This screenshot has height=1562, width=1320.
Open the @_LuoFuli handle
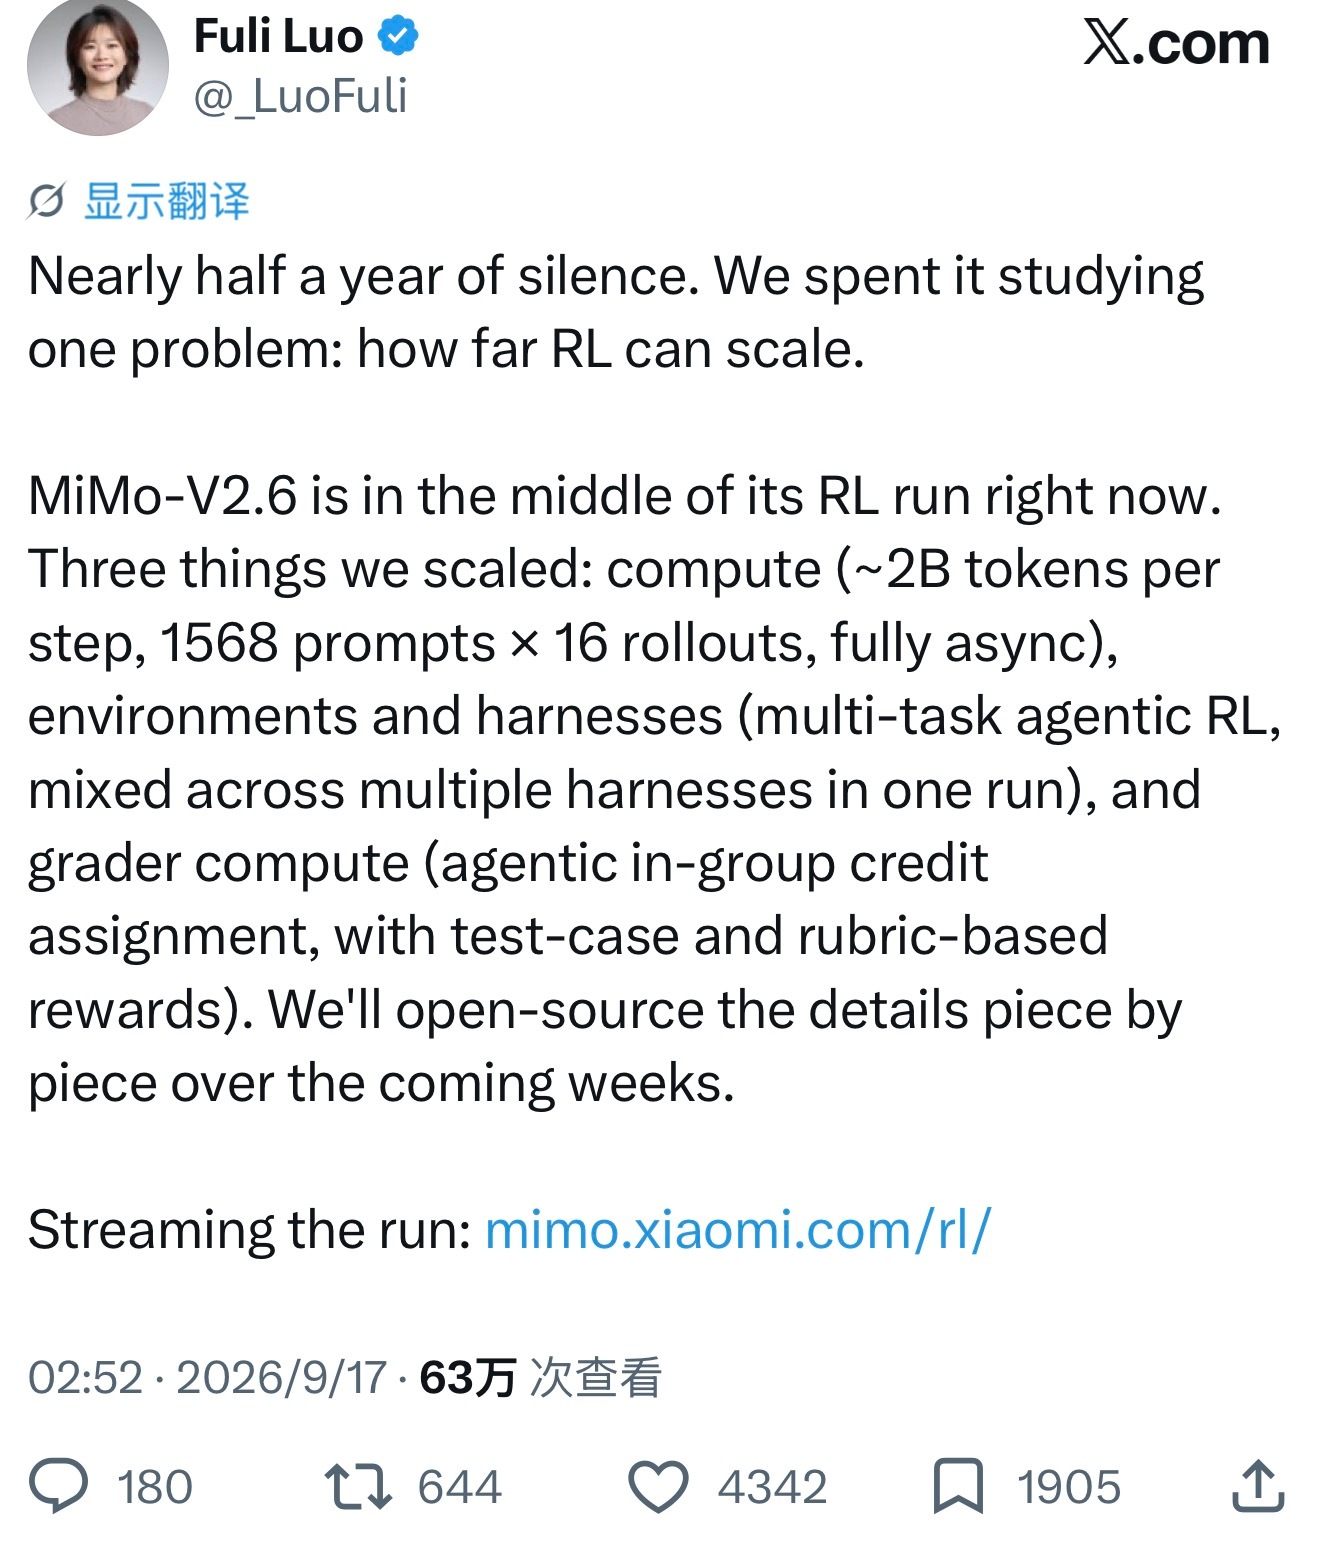300,97
